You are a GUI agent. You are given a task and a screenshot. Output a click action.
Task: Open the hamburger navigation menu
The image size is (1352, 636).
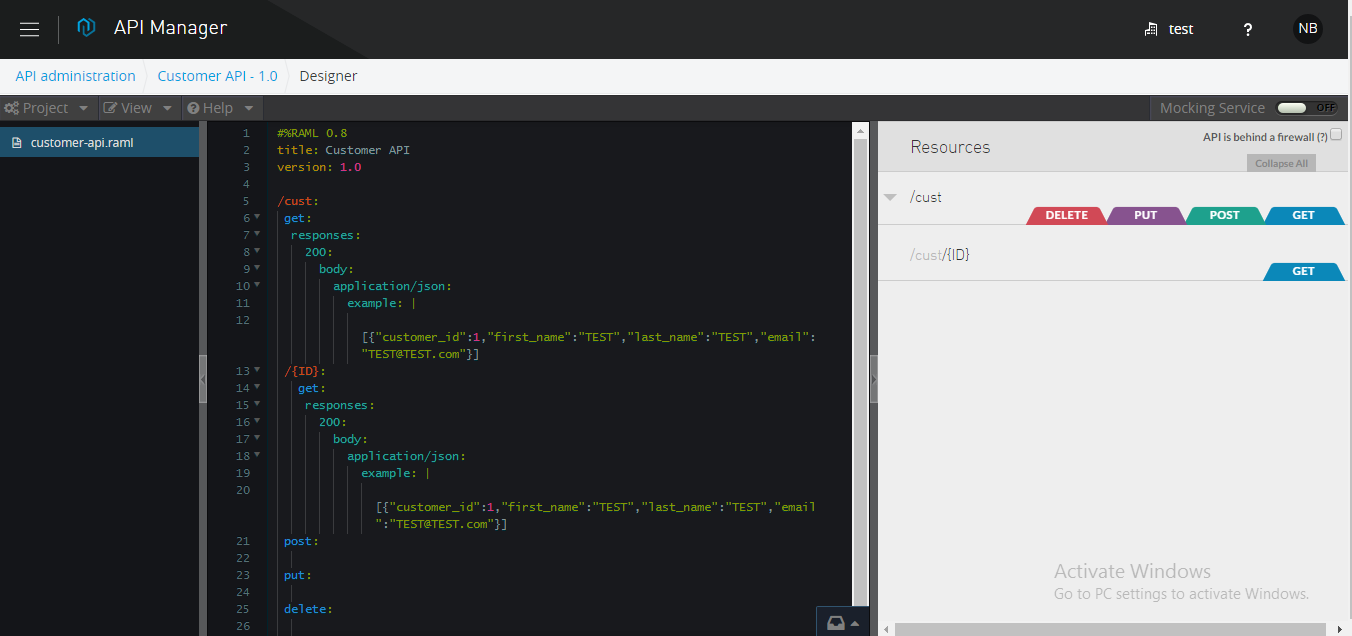pyautogui.click(x=30, y=29)
